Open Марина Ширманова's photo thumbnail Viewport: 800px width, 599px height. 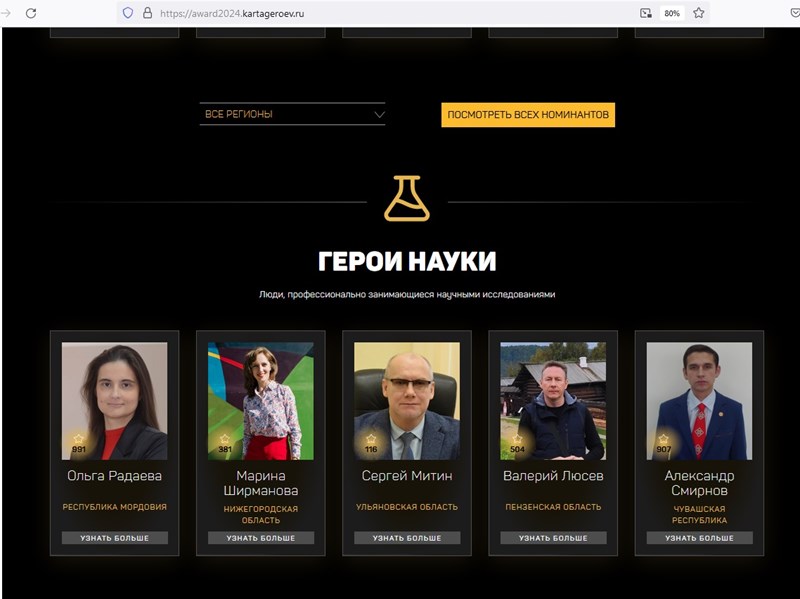pyautogui.click(x=261, y=401)
